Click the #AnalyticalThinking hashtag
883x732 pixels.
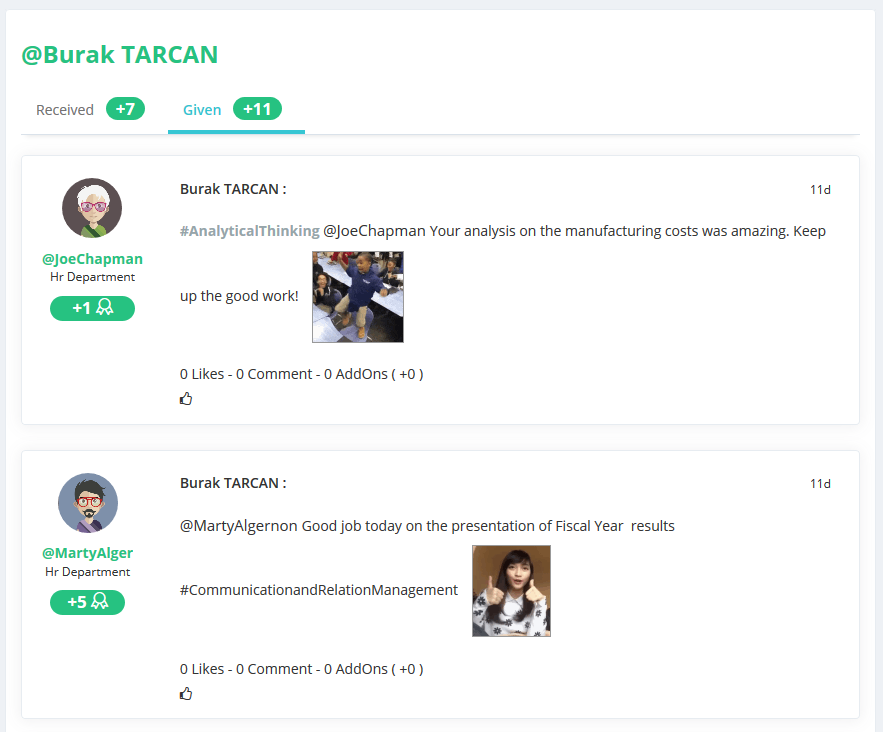249,231
